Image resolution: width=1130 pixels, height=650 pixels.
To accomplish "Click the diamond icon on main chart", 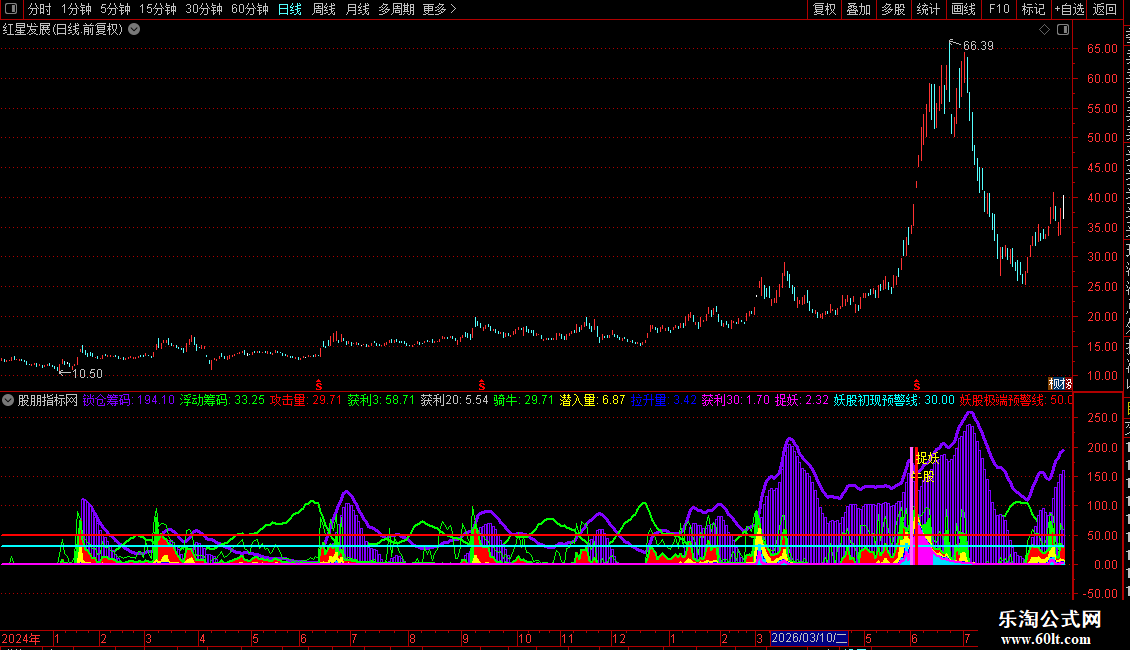I will (1044, 30).
